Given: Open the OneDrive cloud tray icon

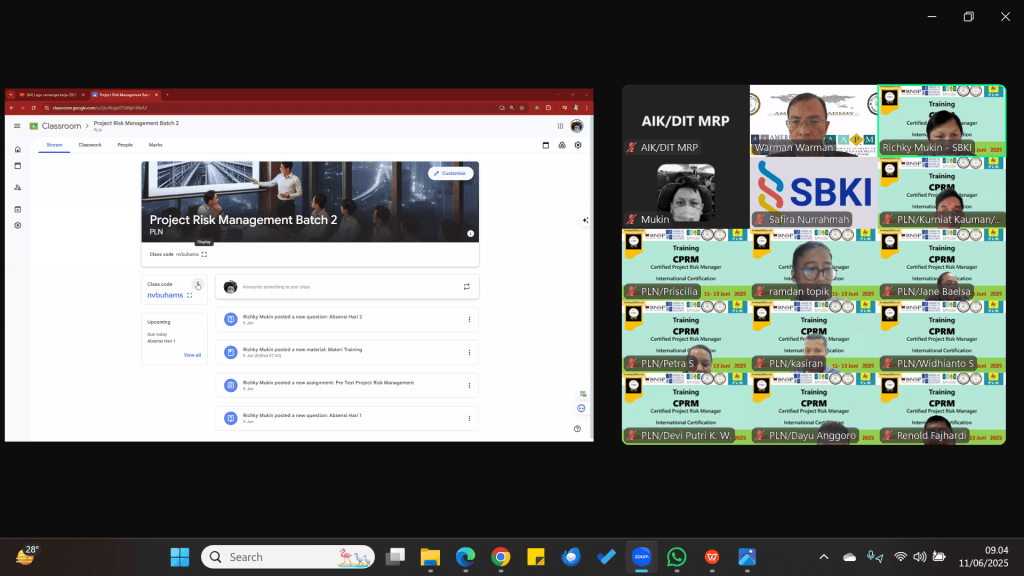Looking at the screenshot, I should (x=849, y=557).
